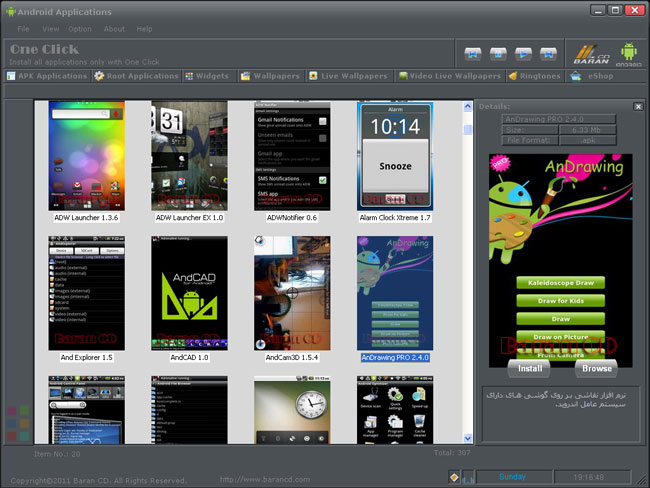Click the .apk file format value

pyautogui.click(x=587, y=140)
